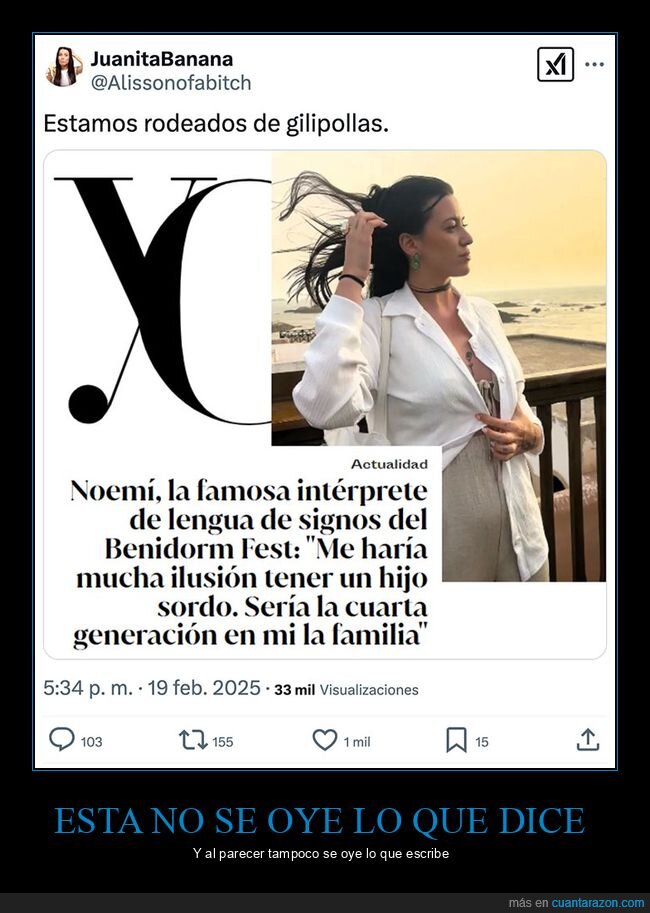Image resolution: width=650 pixels, height=913 pixels.
Task: Click the Actualidad section label
Action: [389, 464]
